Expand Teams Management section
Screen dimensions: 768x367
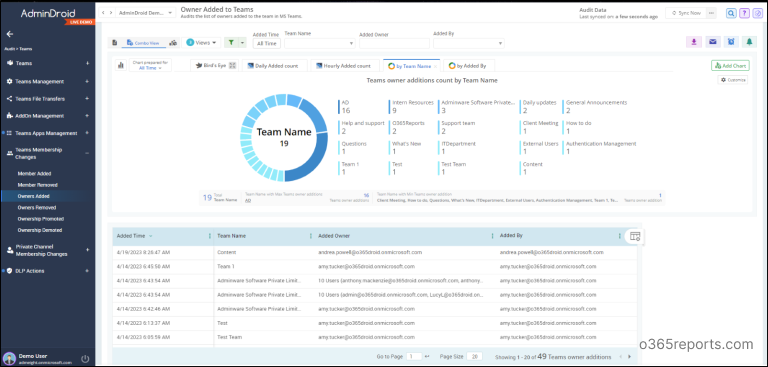click(87, 81)
